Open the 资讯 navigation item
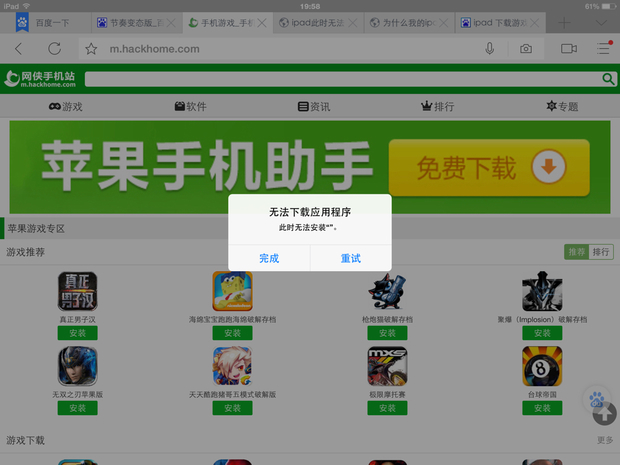This screenshot has width=620, height=465. click(314, 106)
